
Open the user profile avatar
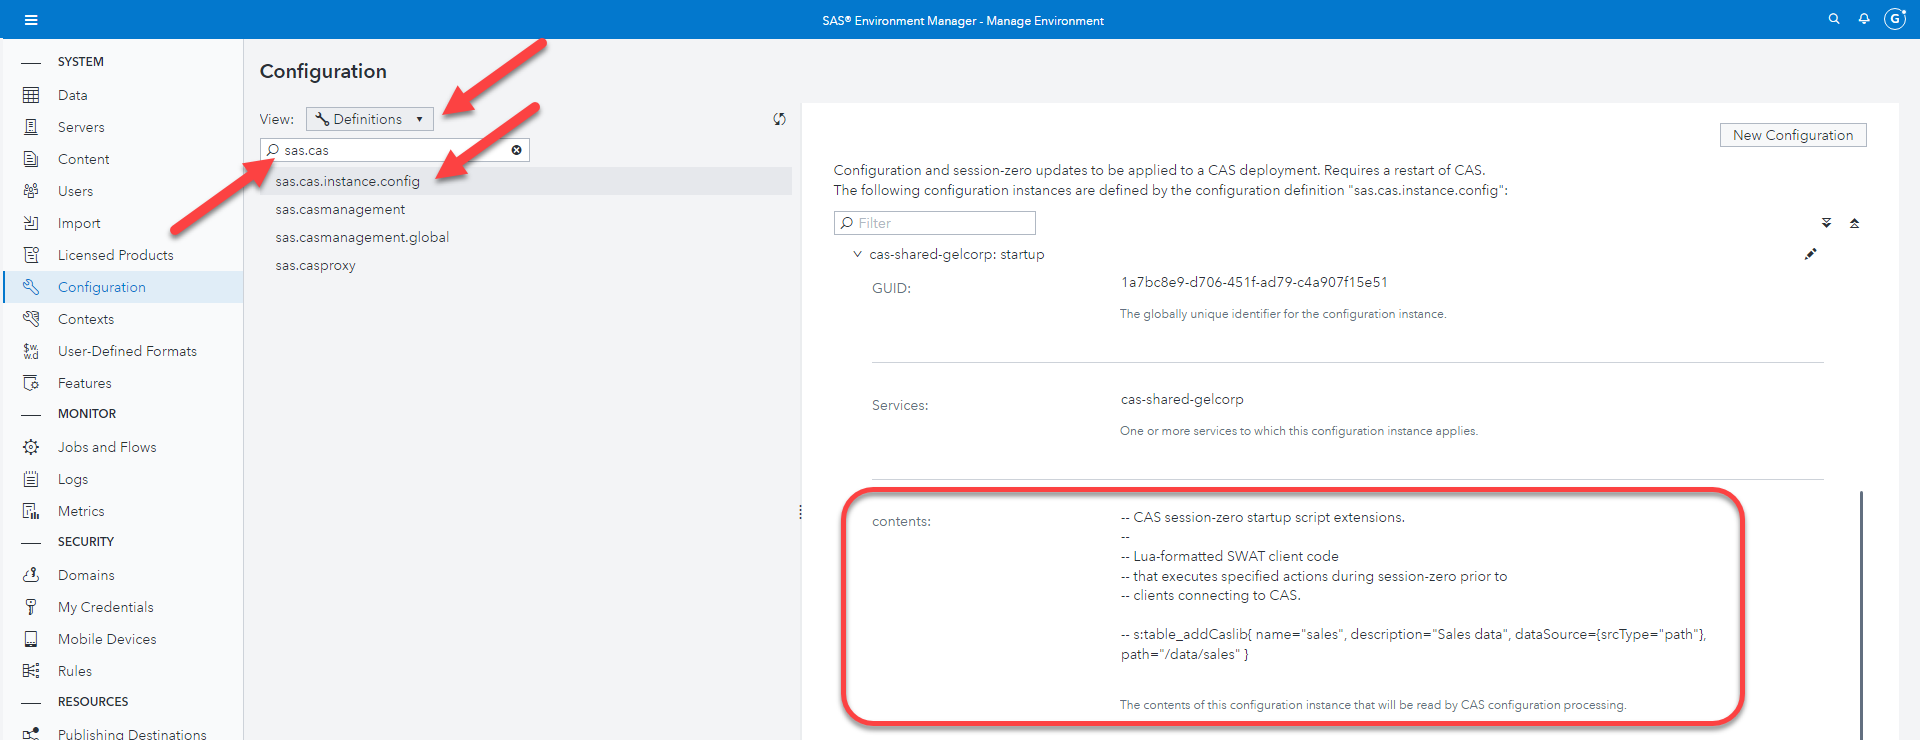point(1895,19)
